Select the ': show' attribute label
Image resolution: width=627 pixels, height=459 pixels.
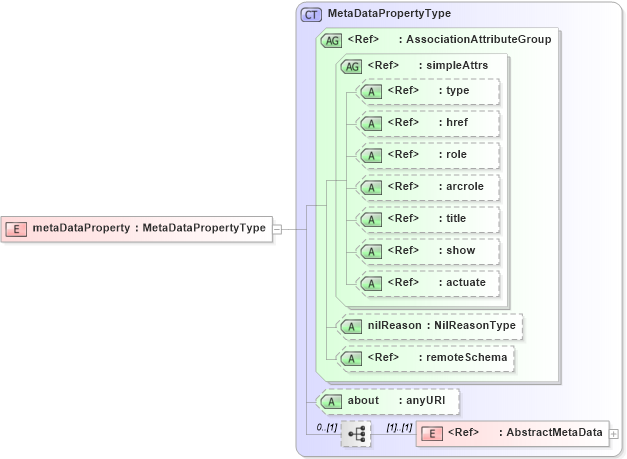click(x=457, y=250)
